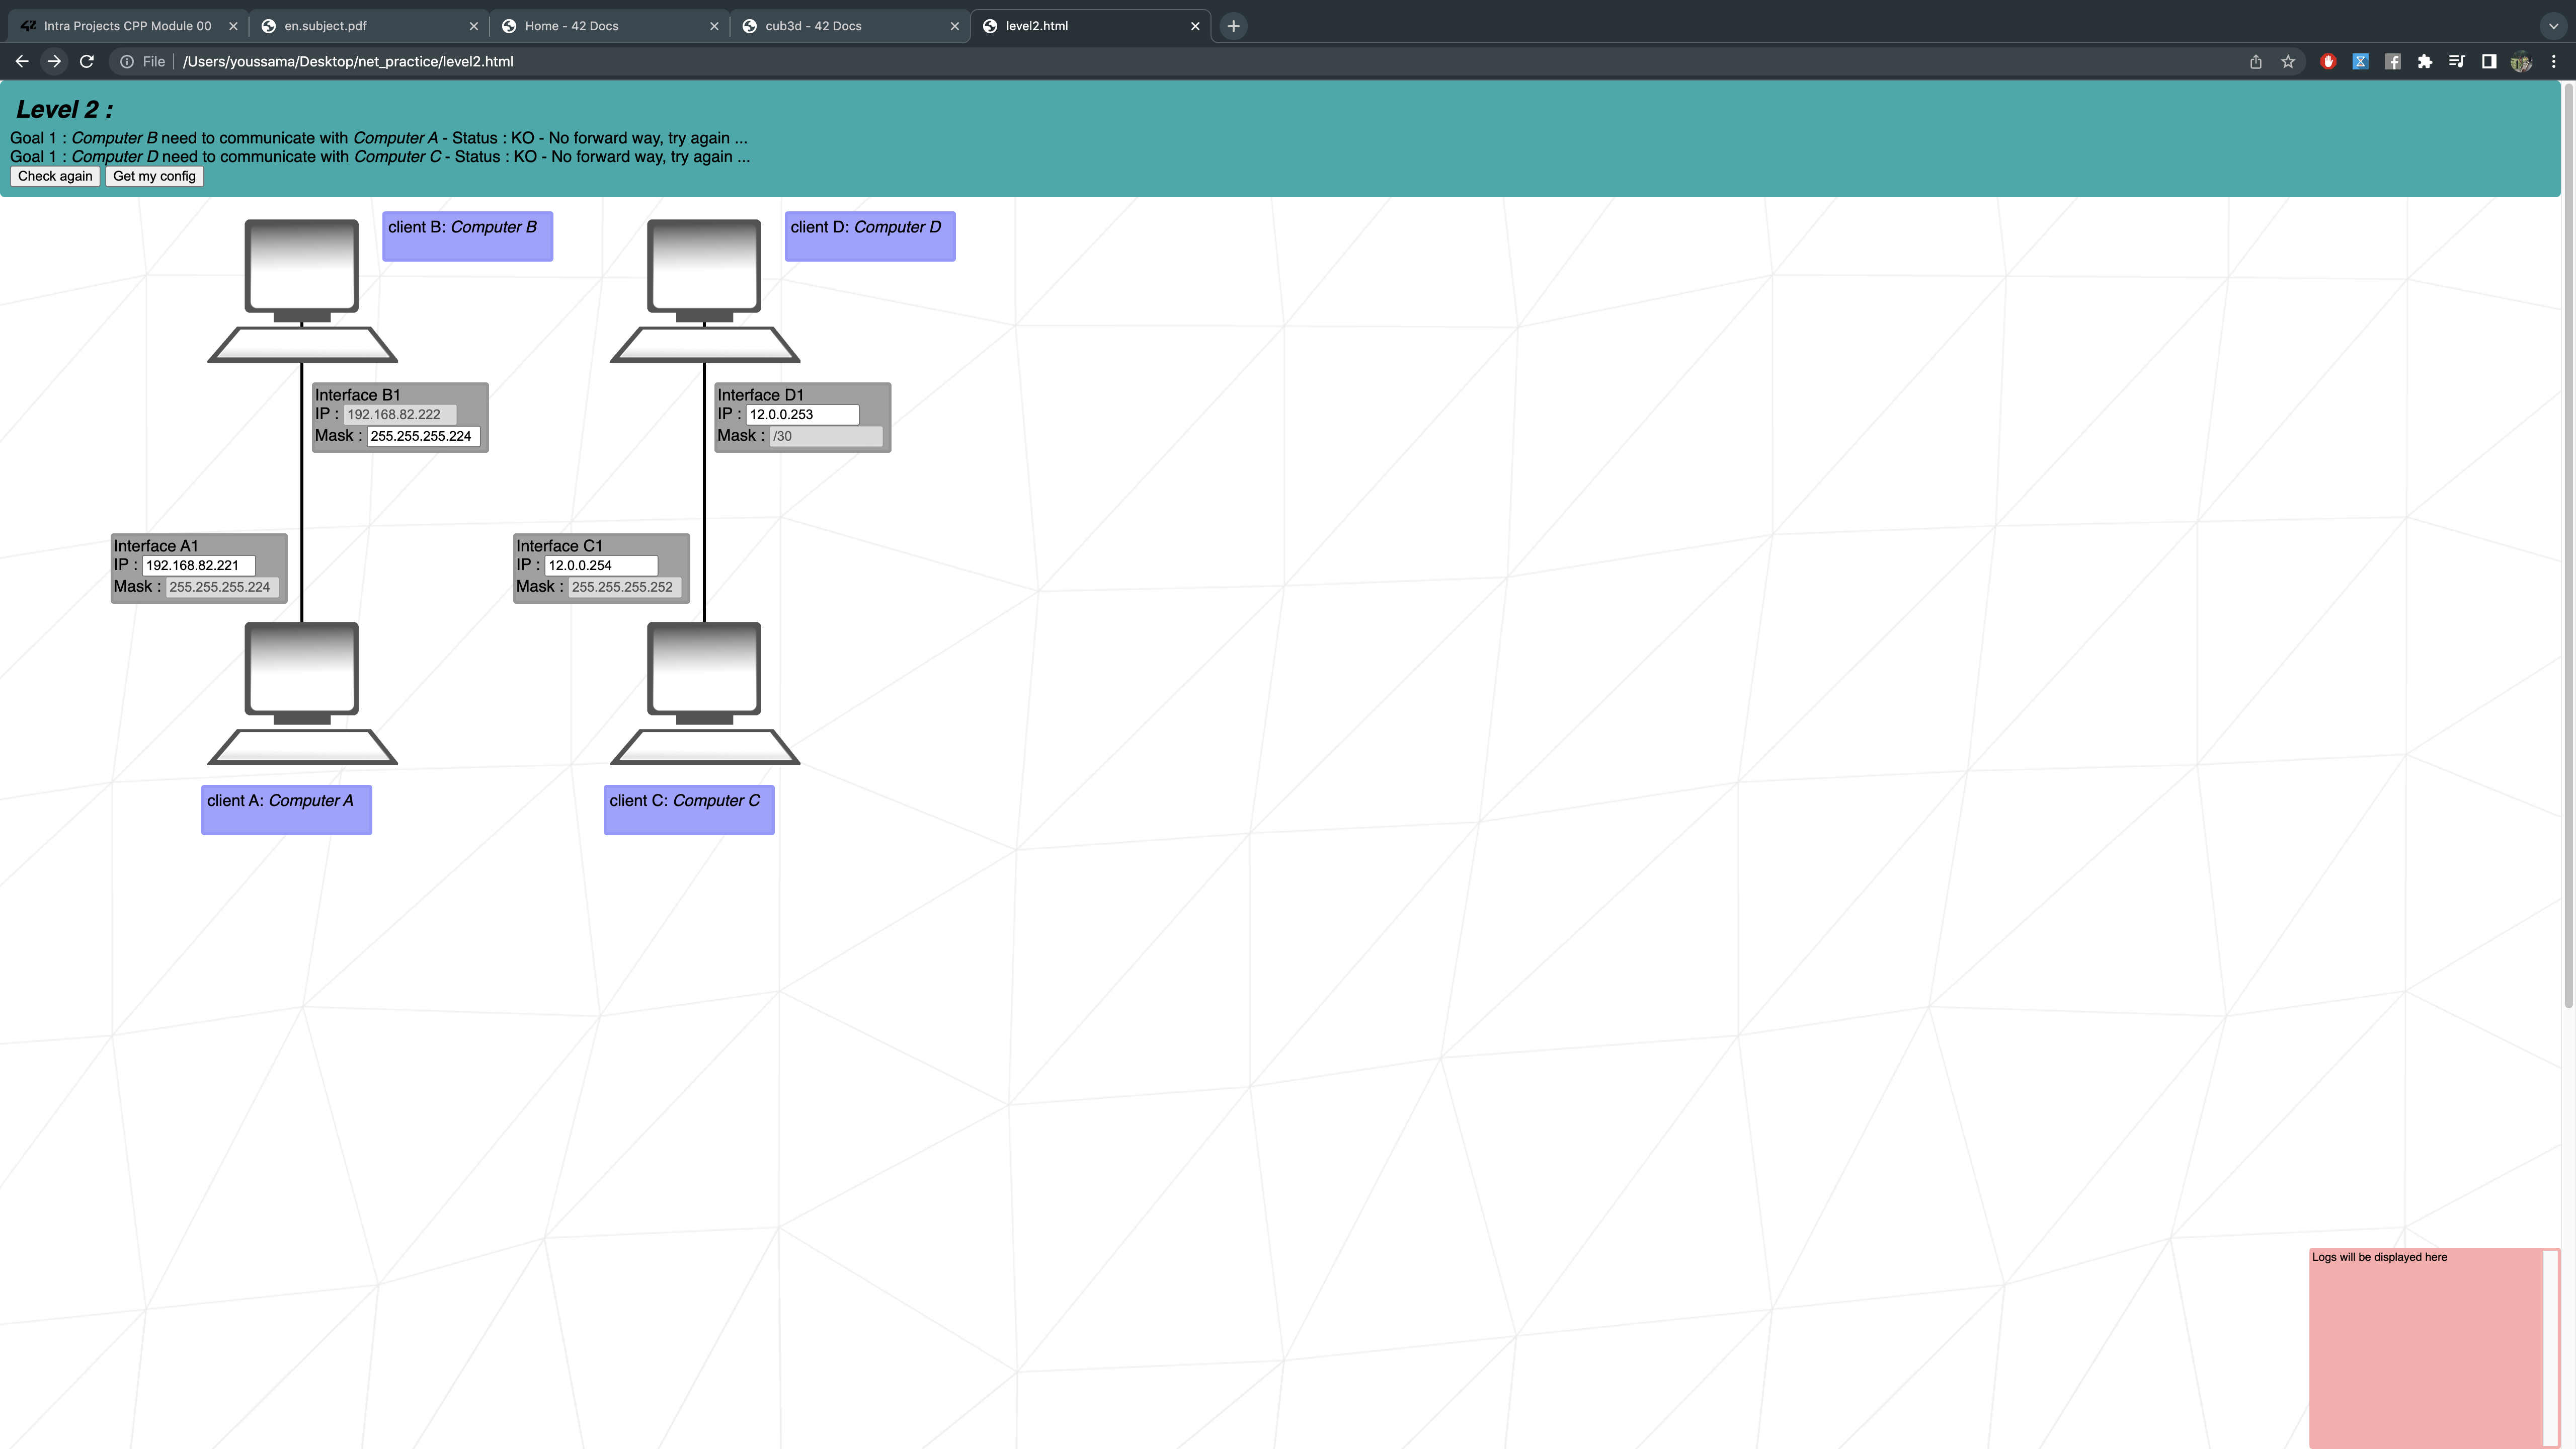Open the AdBlock extension icon
This screenshot has width=2576, height=1449.
click(x=2328, y=61)
